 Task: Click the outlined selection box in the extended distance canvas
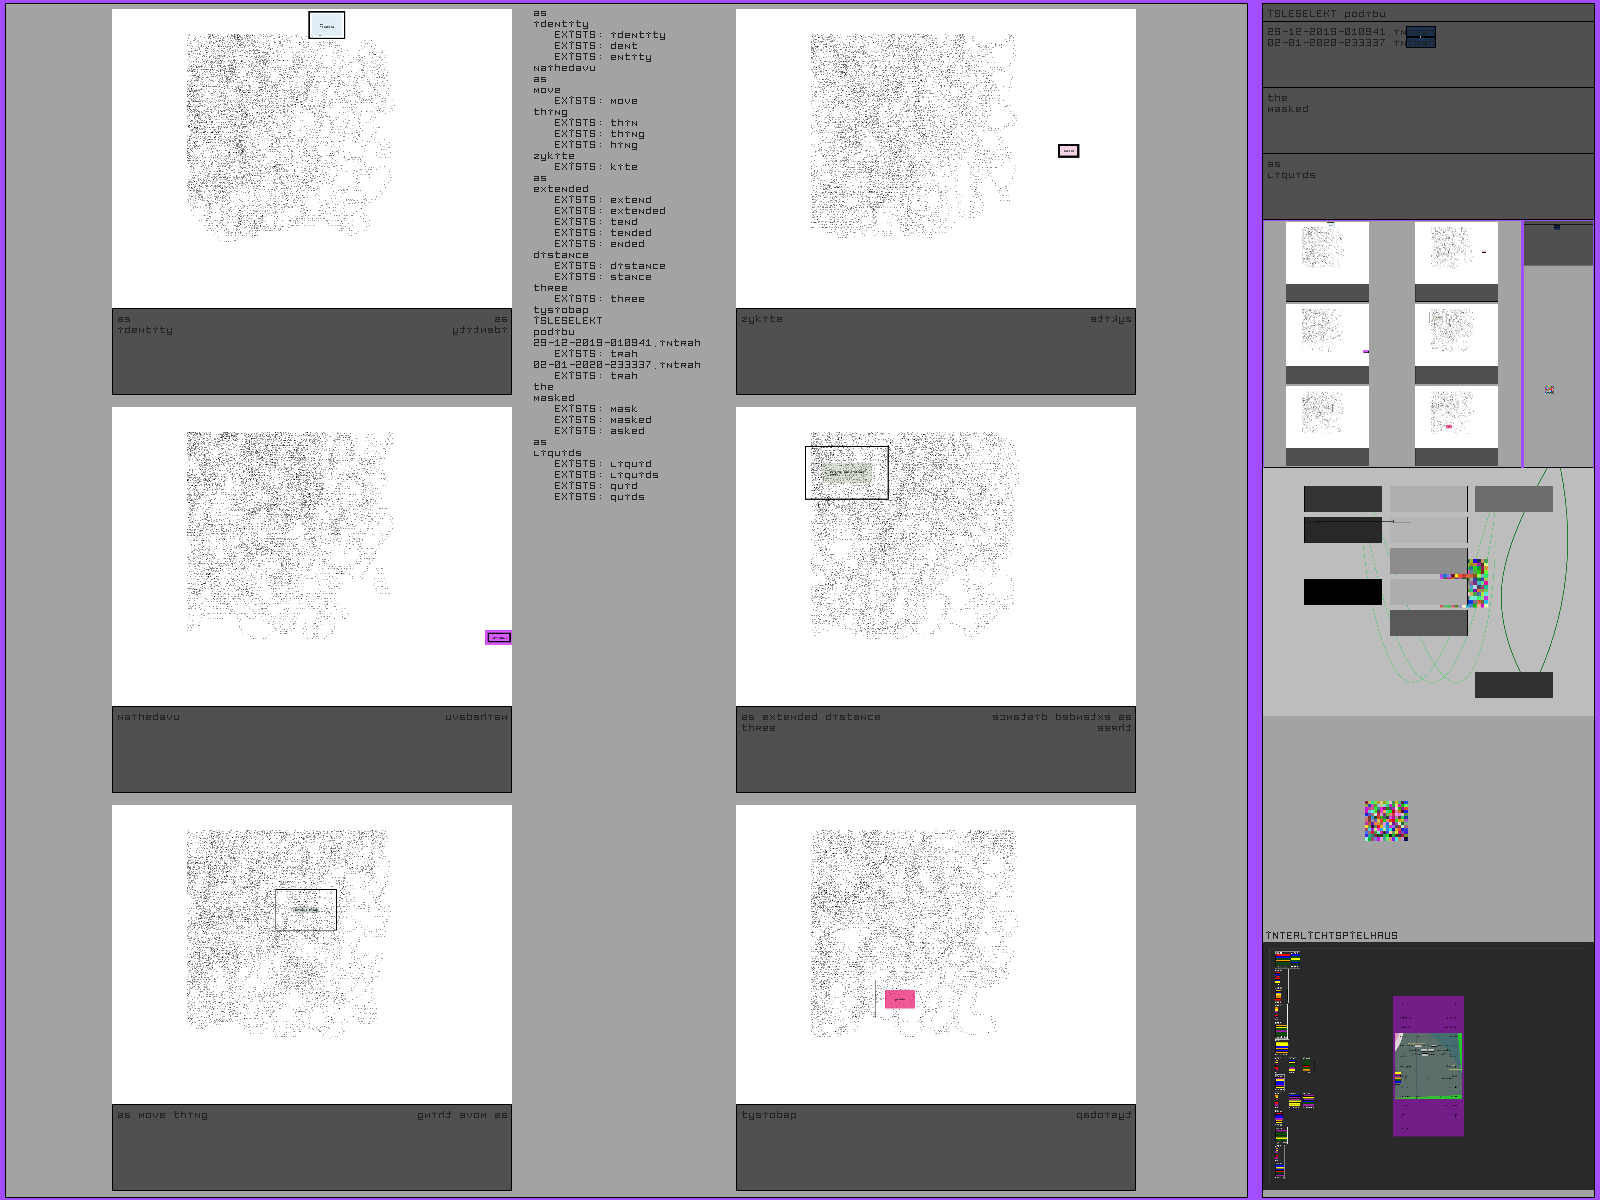(846, 472)
